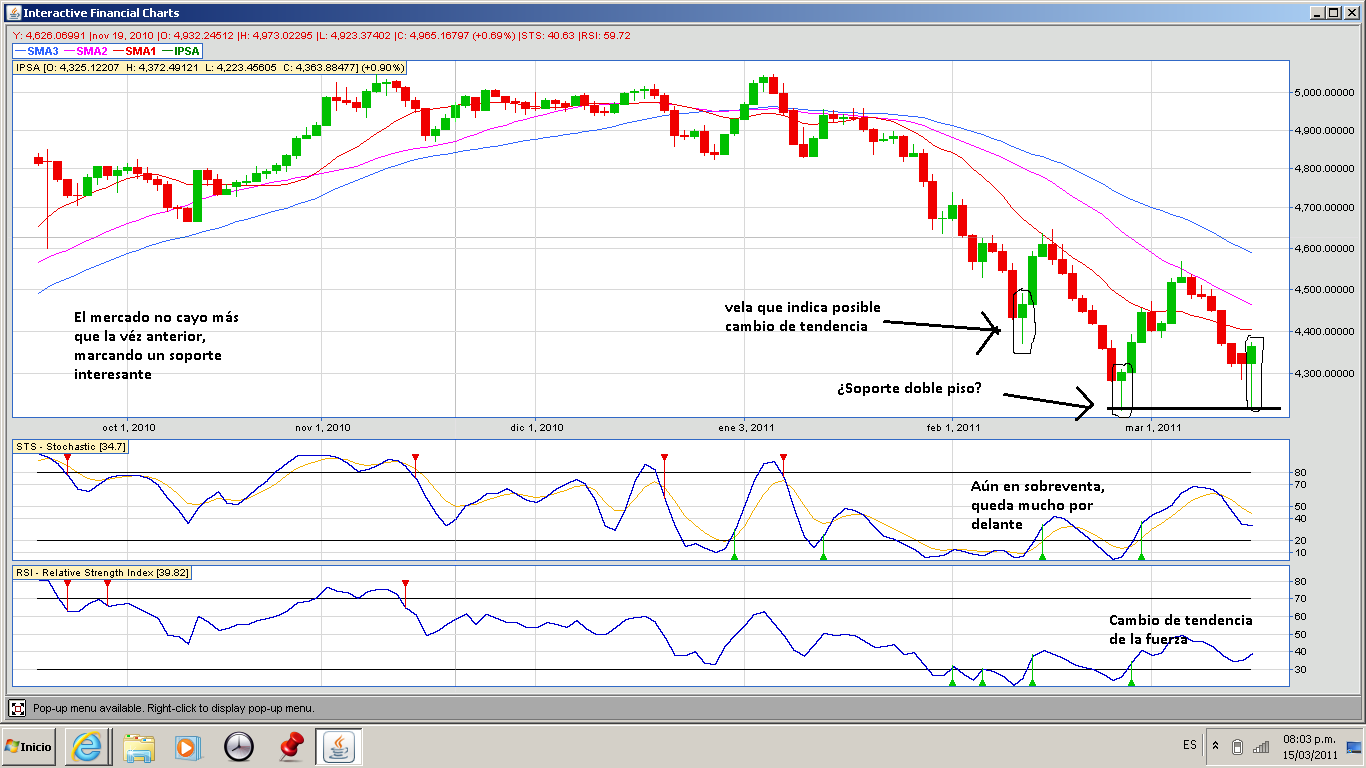Click the green IPSA legend entry
This screenshot has width=1366, height=768.
tap(180, 50)
